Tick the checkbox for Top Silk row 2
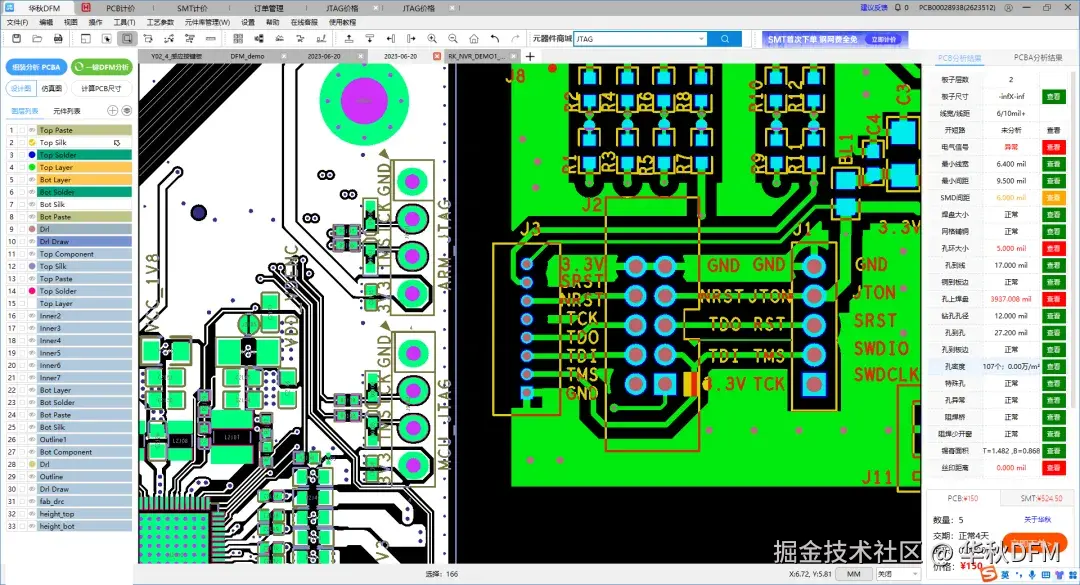This screenshot has width=1080, height=585. (x=22, y=143)
